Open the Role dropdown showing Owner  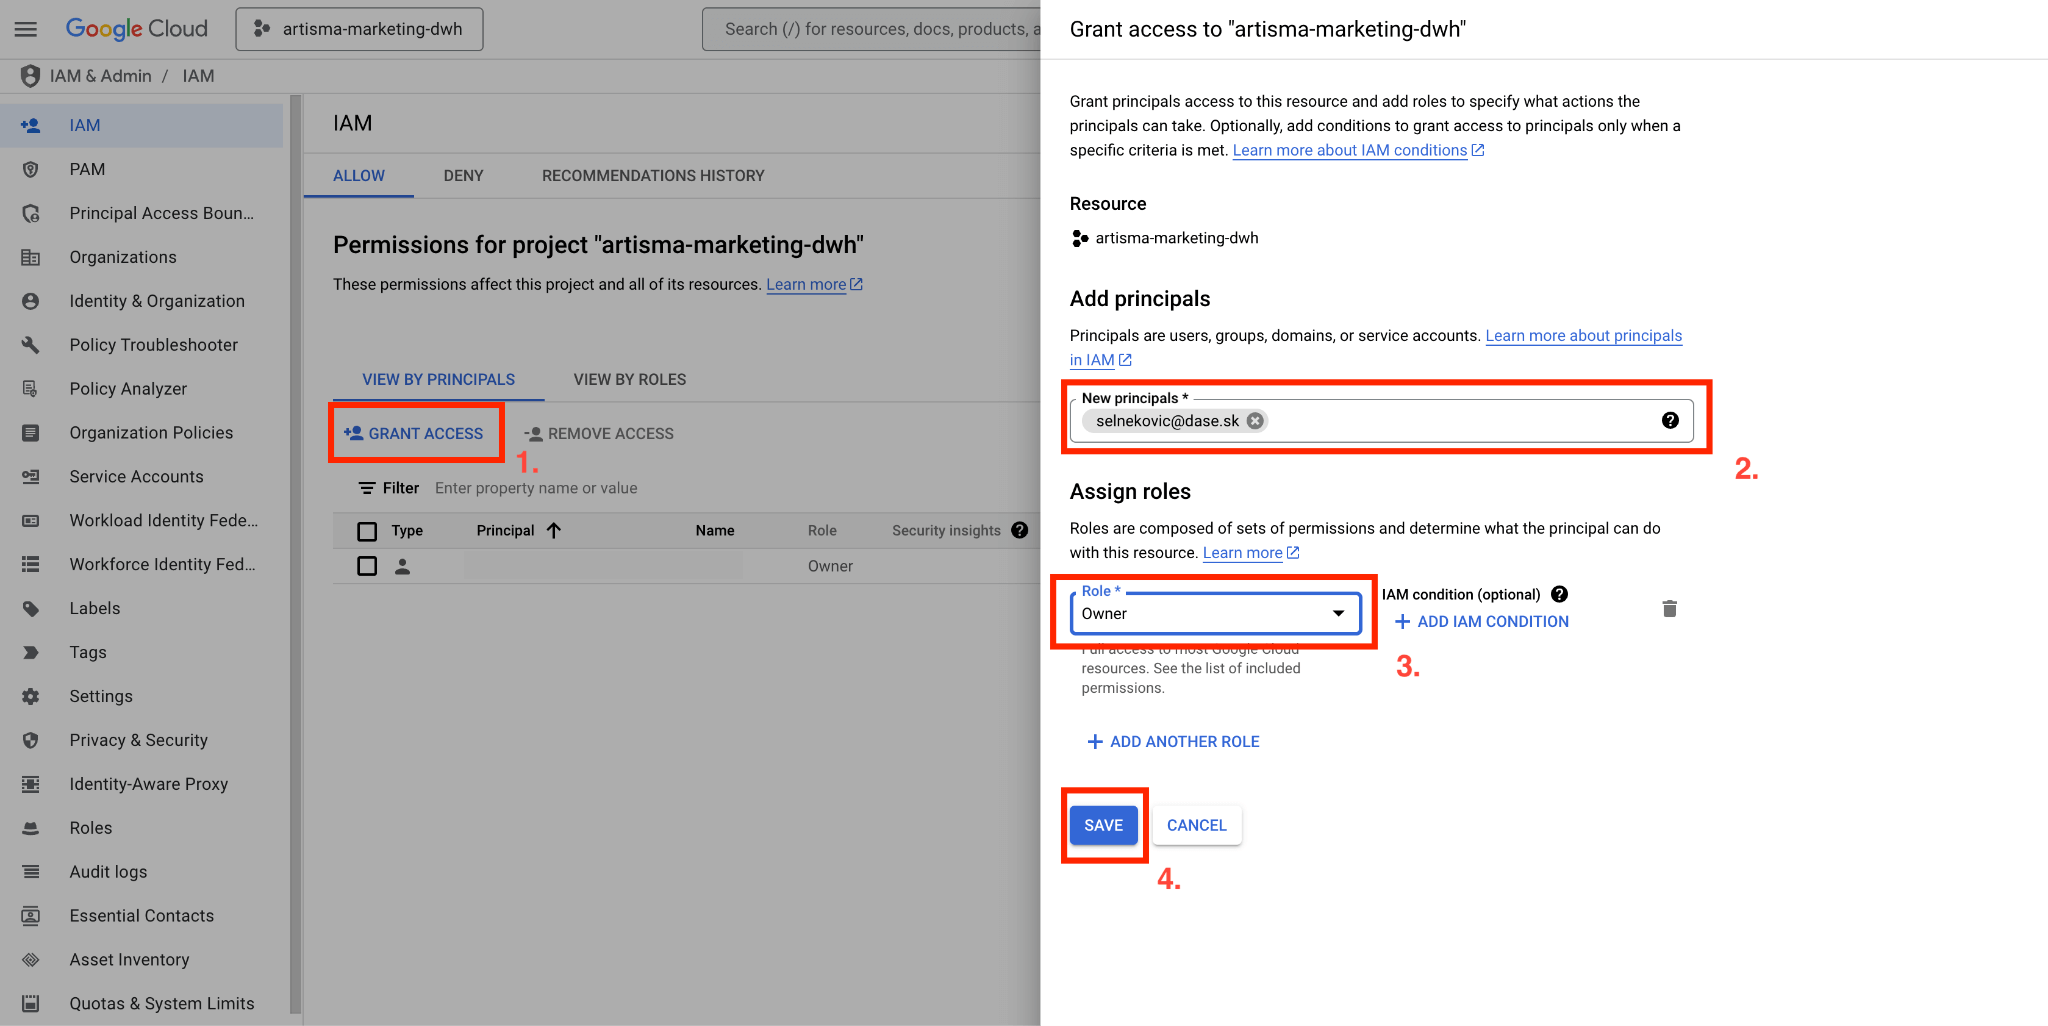(1216, 614)
